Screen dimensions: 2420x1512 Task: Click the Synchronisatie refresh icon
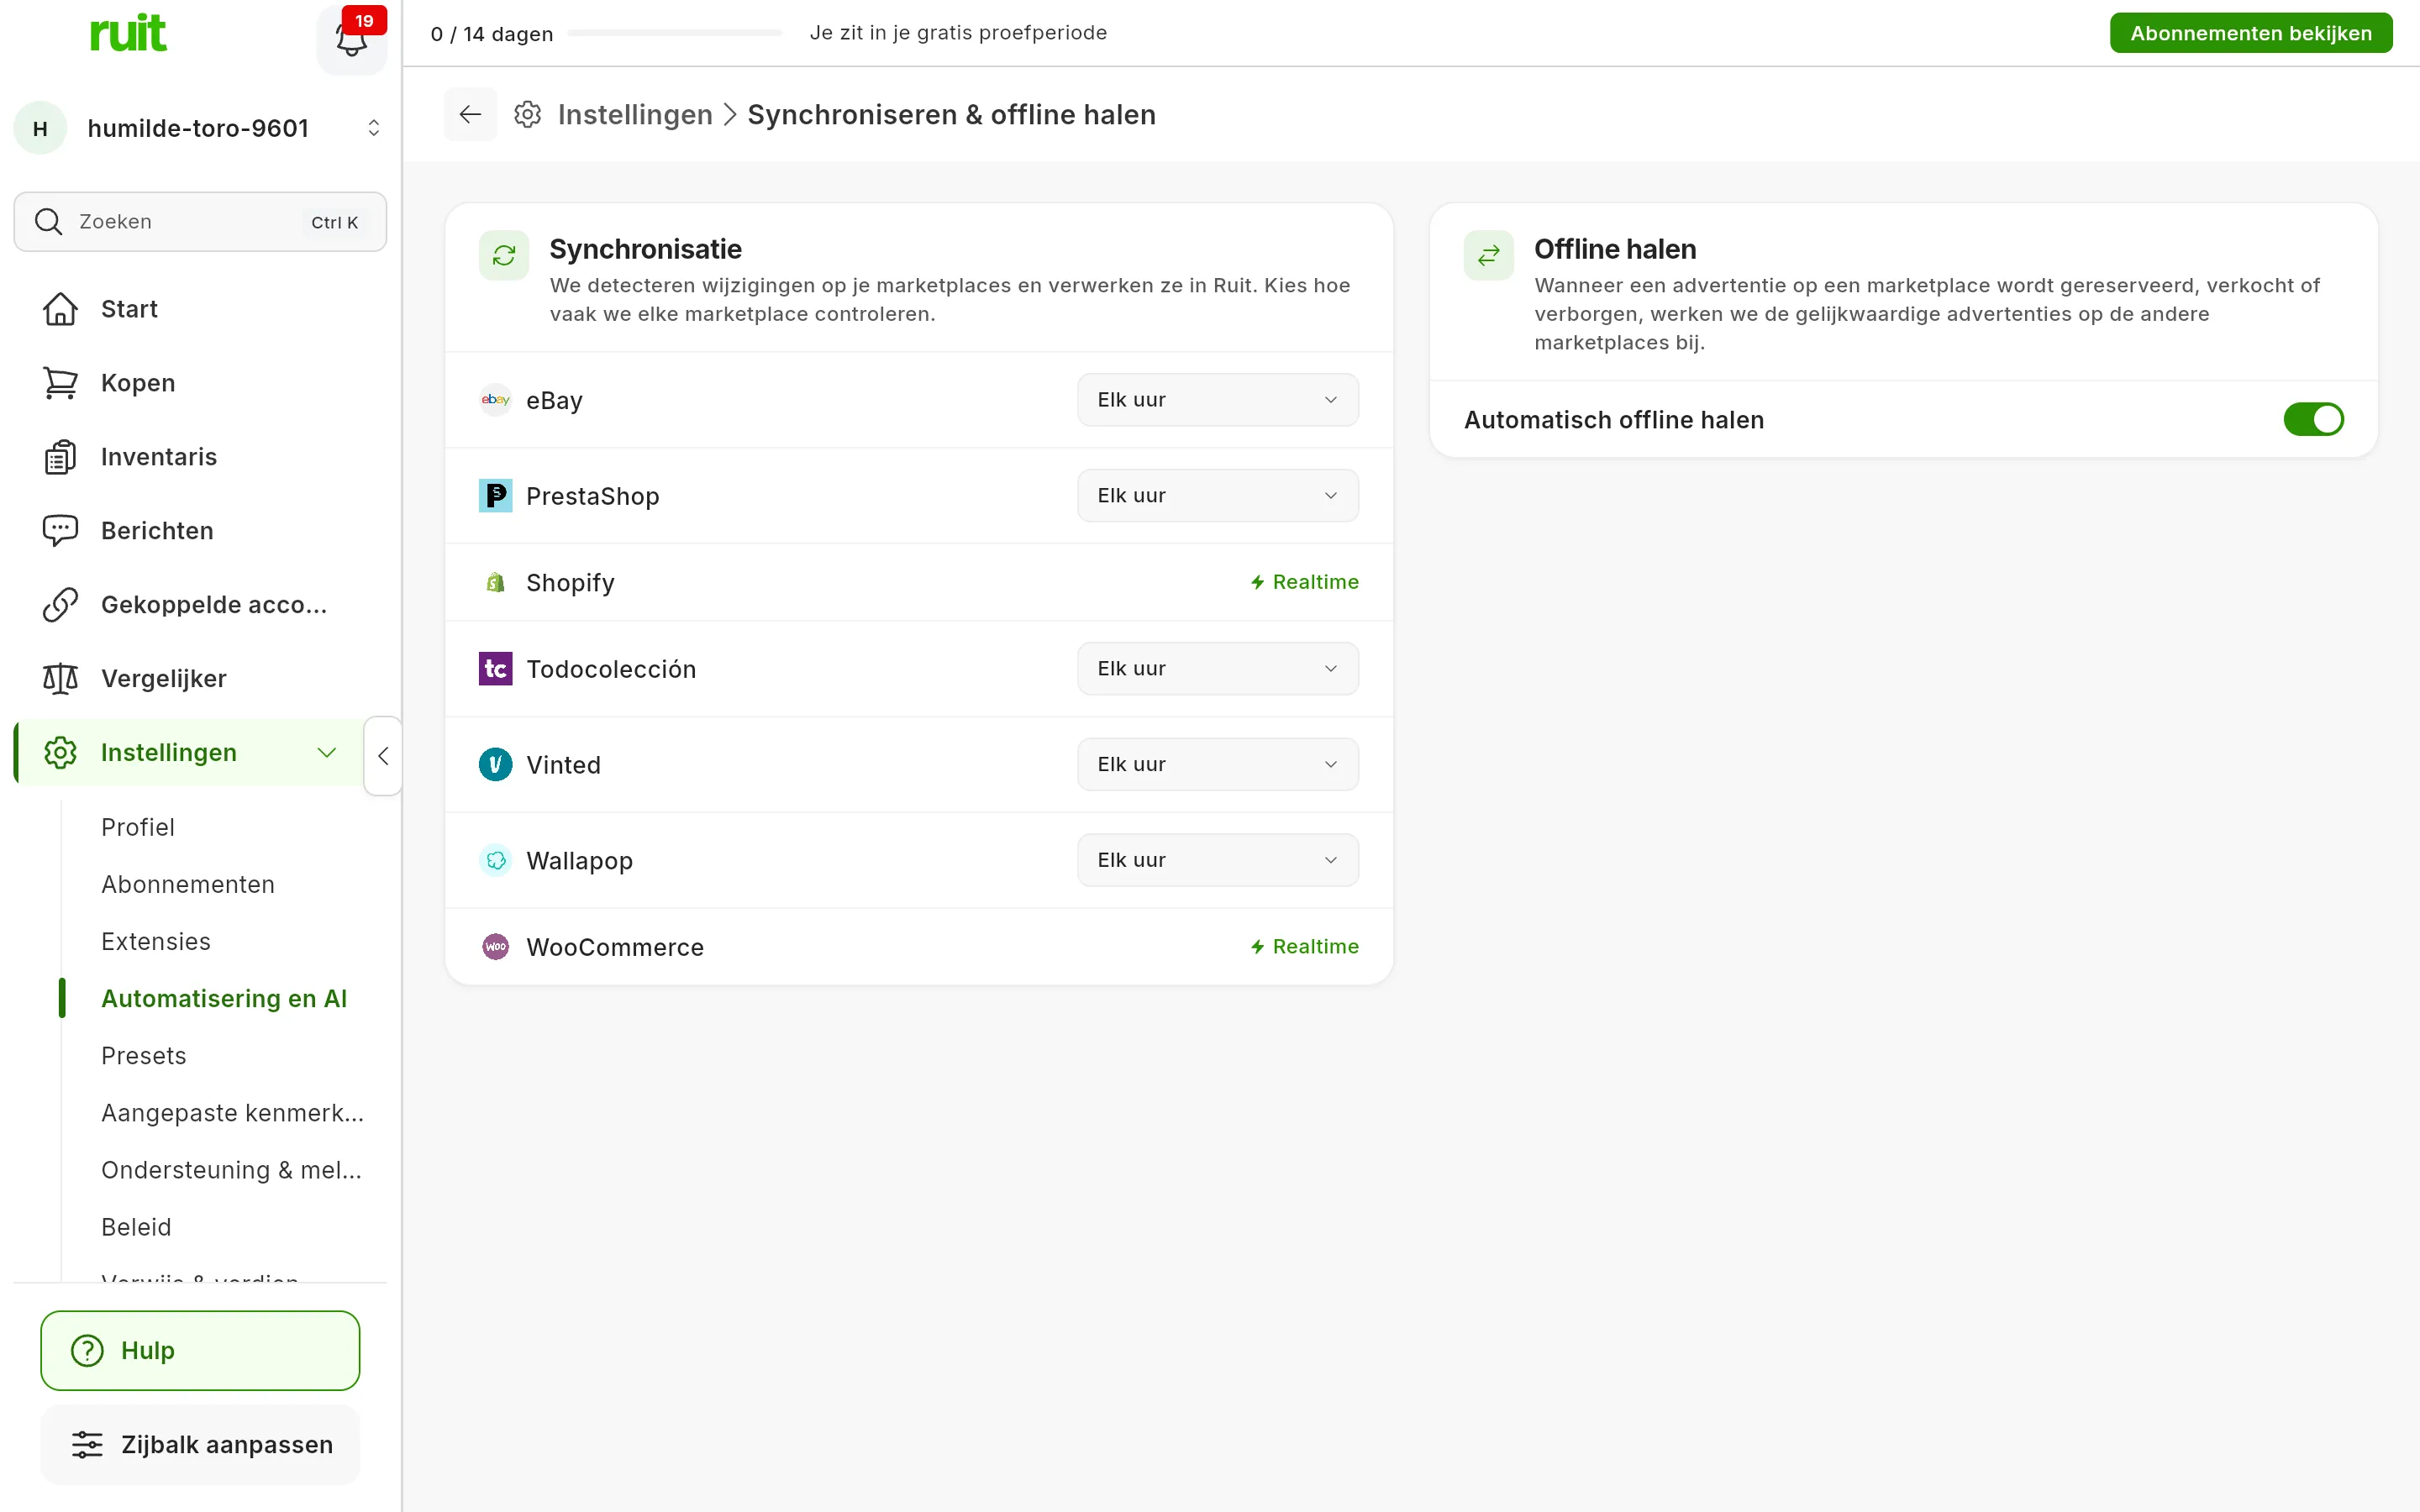click(504, 255)
